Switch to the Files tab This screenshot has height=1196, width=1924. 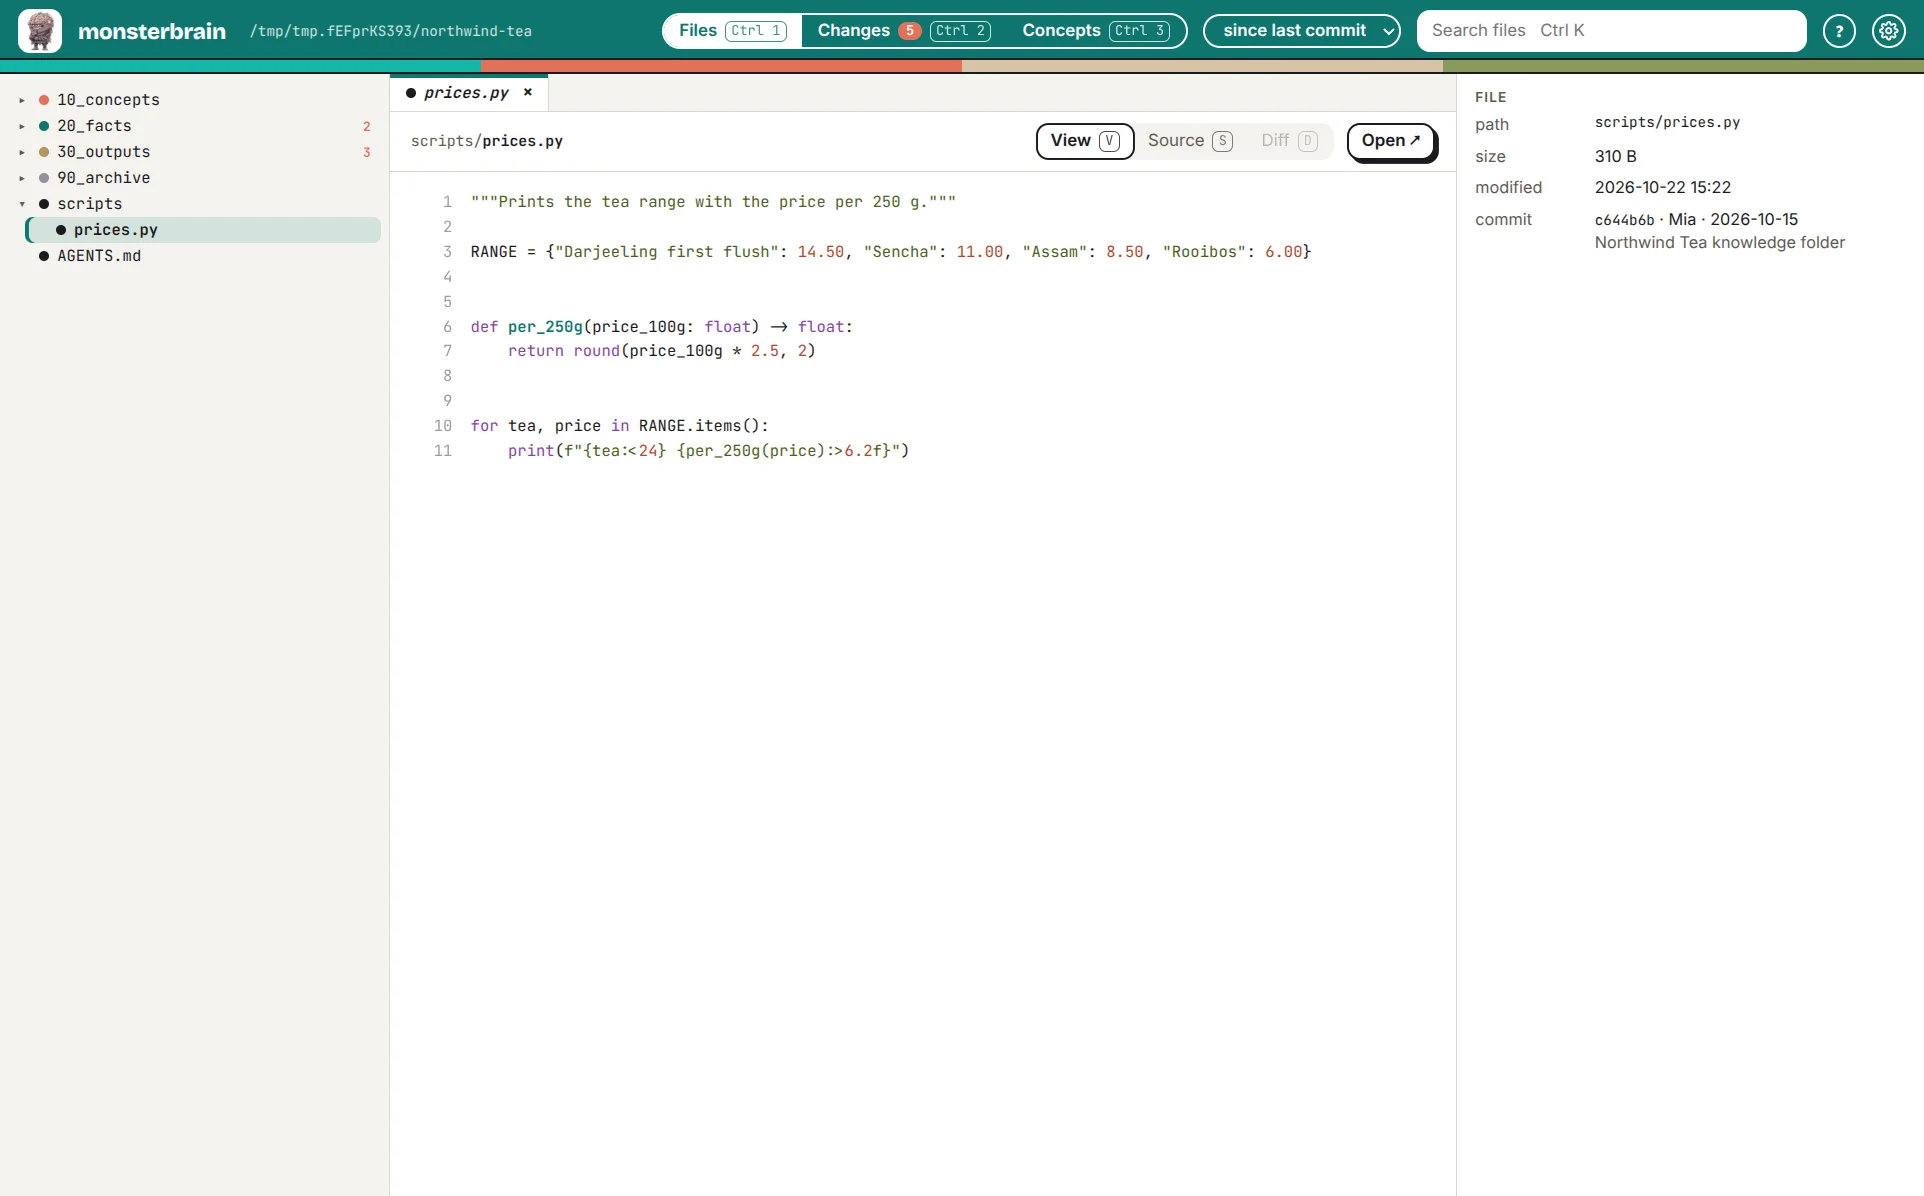click(732, 31)
